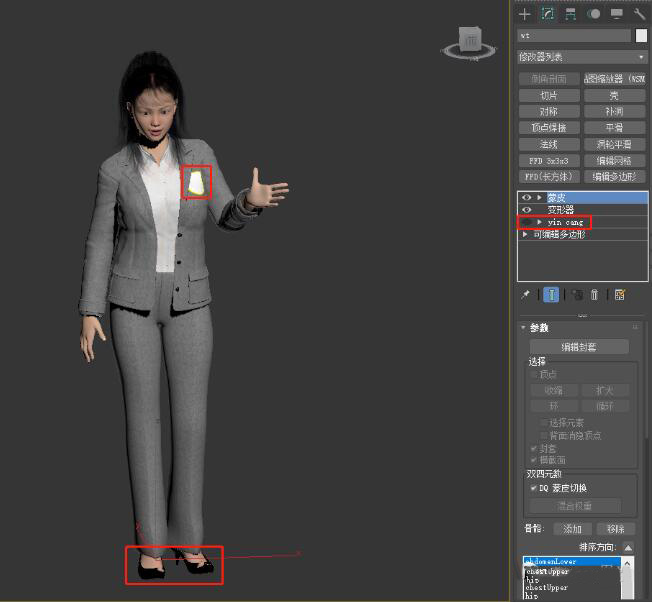Viewport: 652px width, 602px height.
Task: Toggle visibility eye of 蒙皮 modifier
Action: [x=526, y=198]
